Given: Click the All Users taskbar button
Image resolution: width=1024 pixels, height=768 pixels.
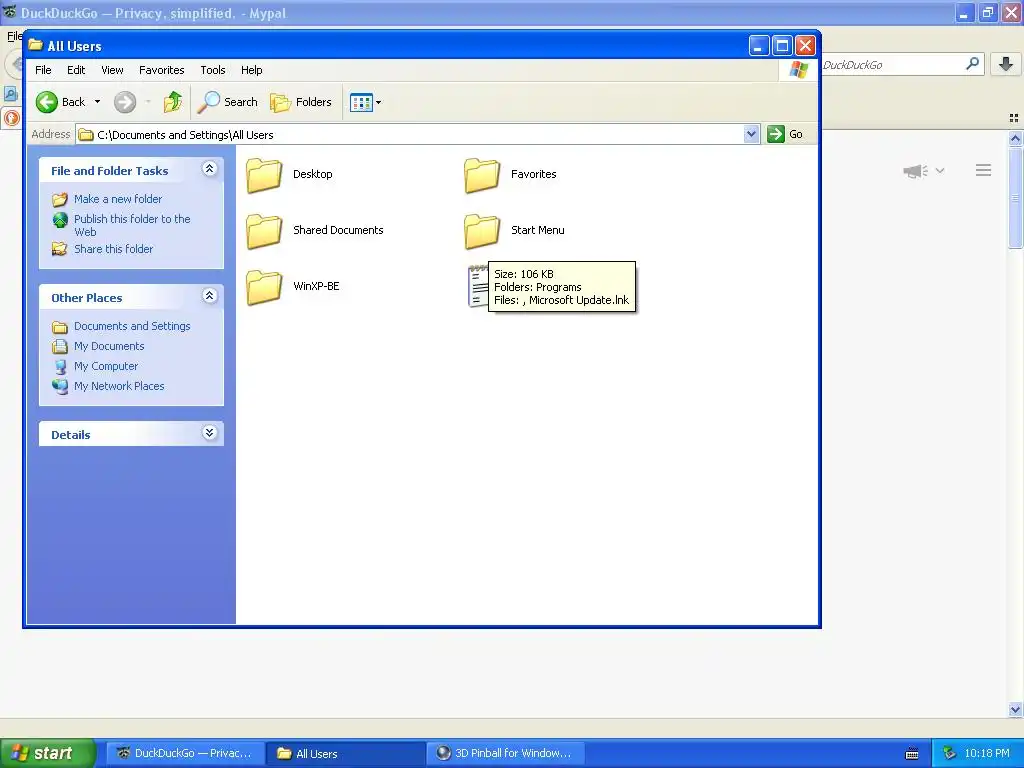Looking at the screenshot, I should (x=346, y=753).
